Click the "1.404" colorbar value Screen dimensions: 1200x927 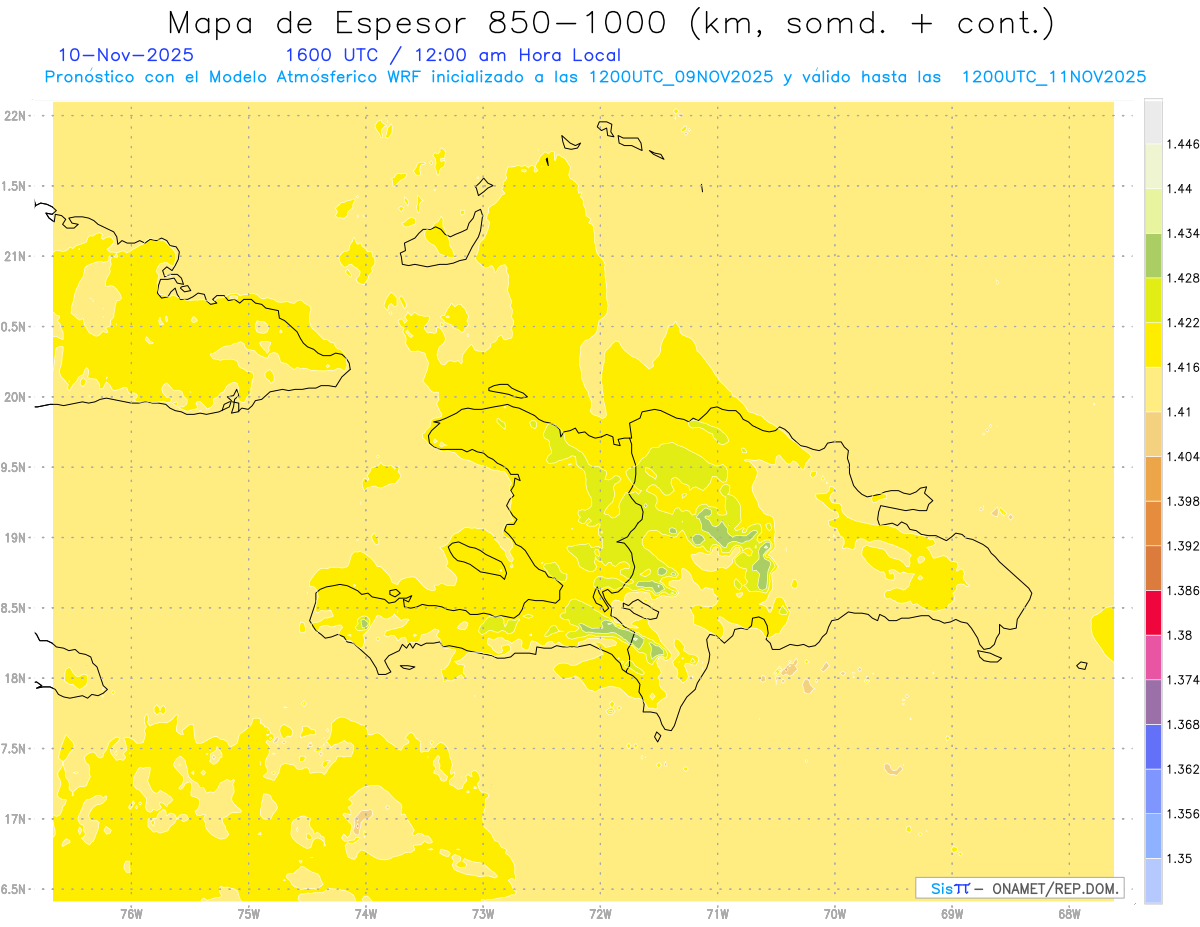[x=1184, y=456]
